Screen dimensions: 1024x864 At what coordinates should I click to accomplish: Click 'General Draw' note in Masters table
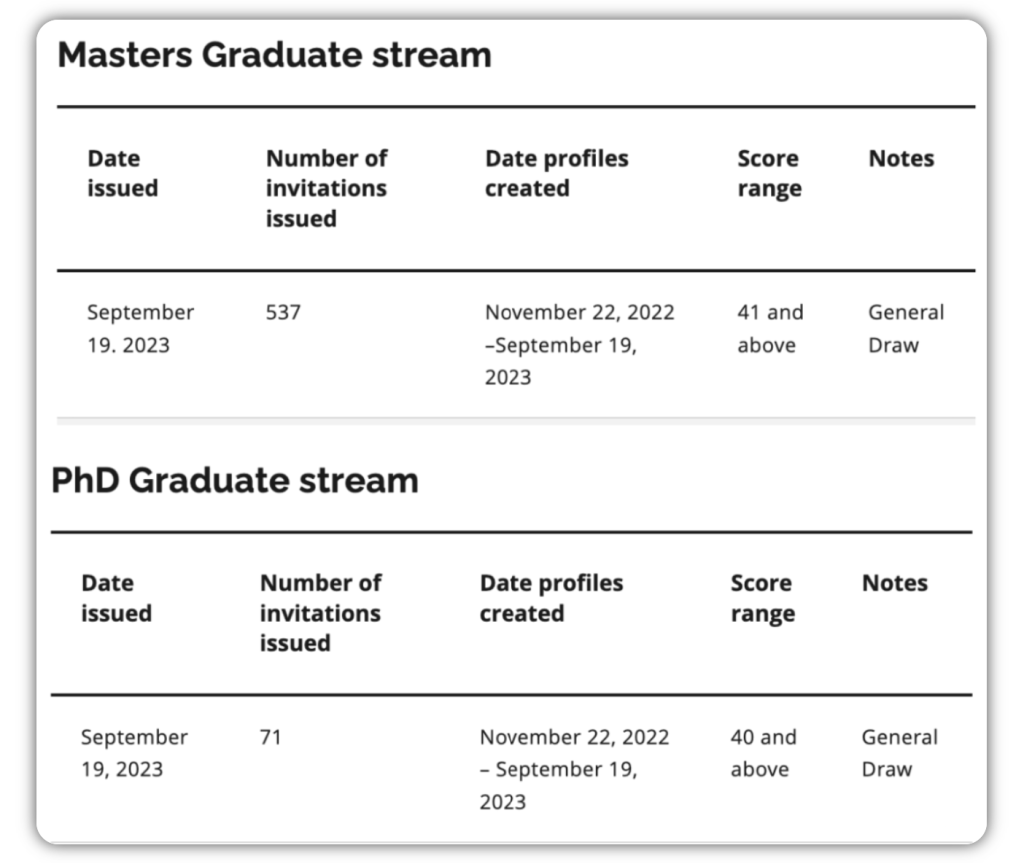(905, 329)
